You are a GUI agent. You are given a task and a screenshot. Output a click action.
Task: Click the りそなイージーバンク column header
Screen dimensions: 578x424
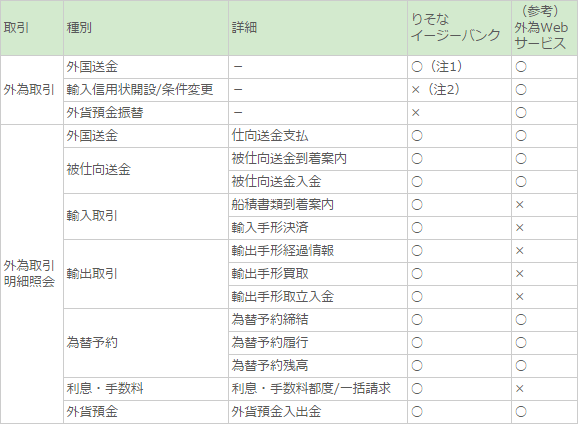(x=459, y=28)
